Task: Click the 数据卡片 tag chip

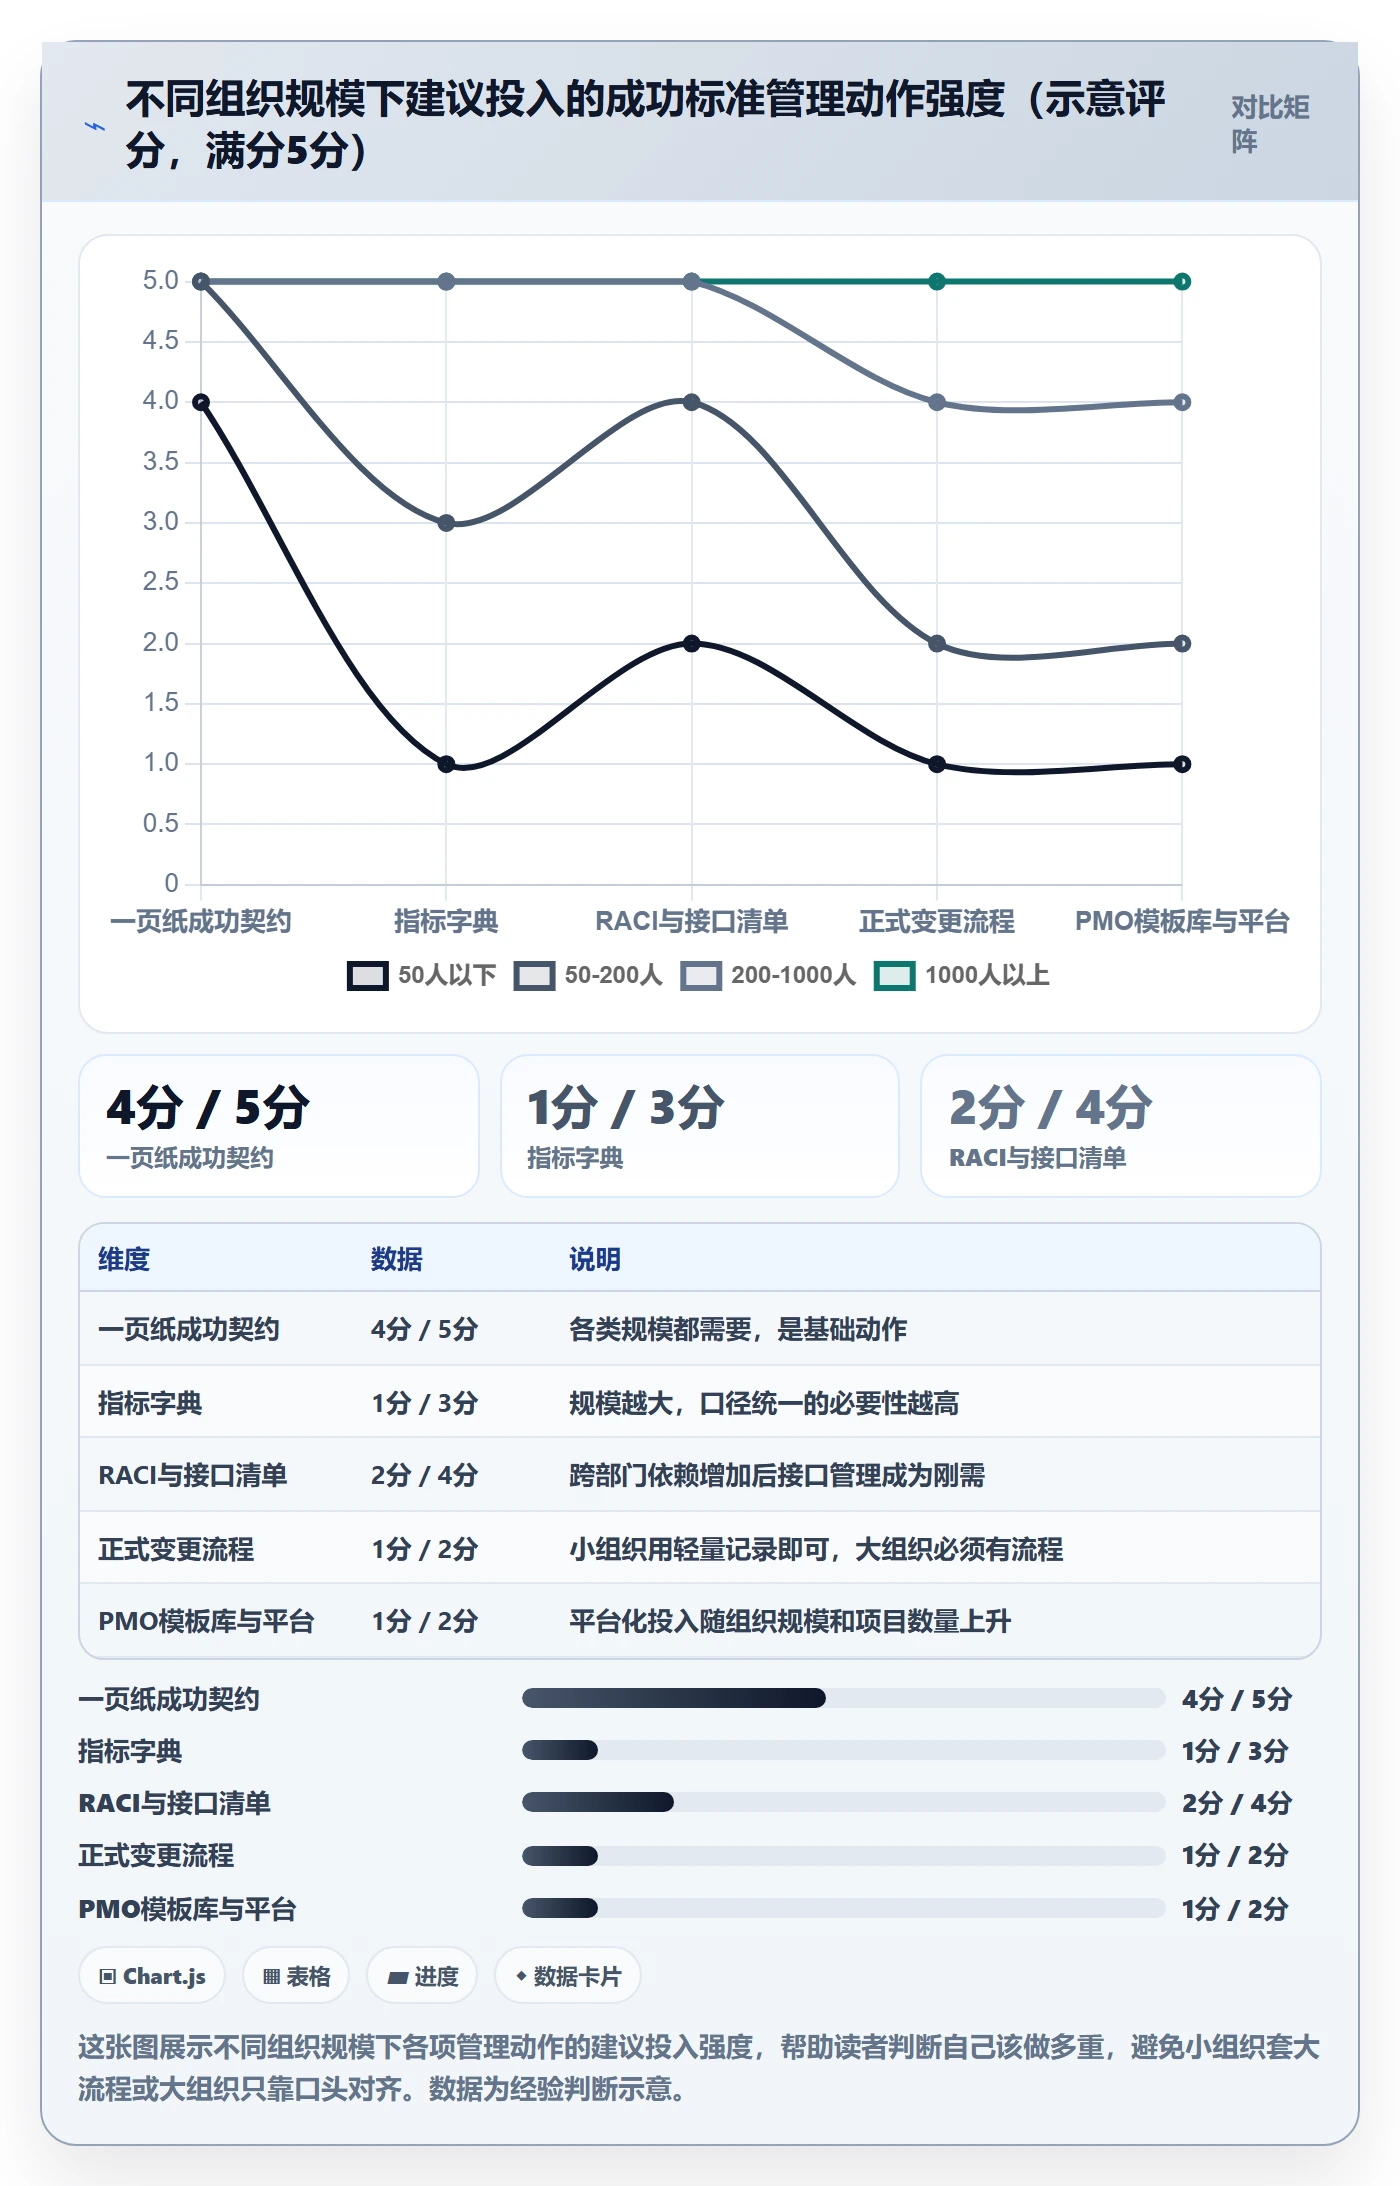Action: tap(568, 1976)
